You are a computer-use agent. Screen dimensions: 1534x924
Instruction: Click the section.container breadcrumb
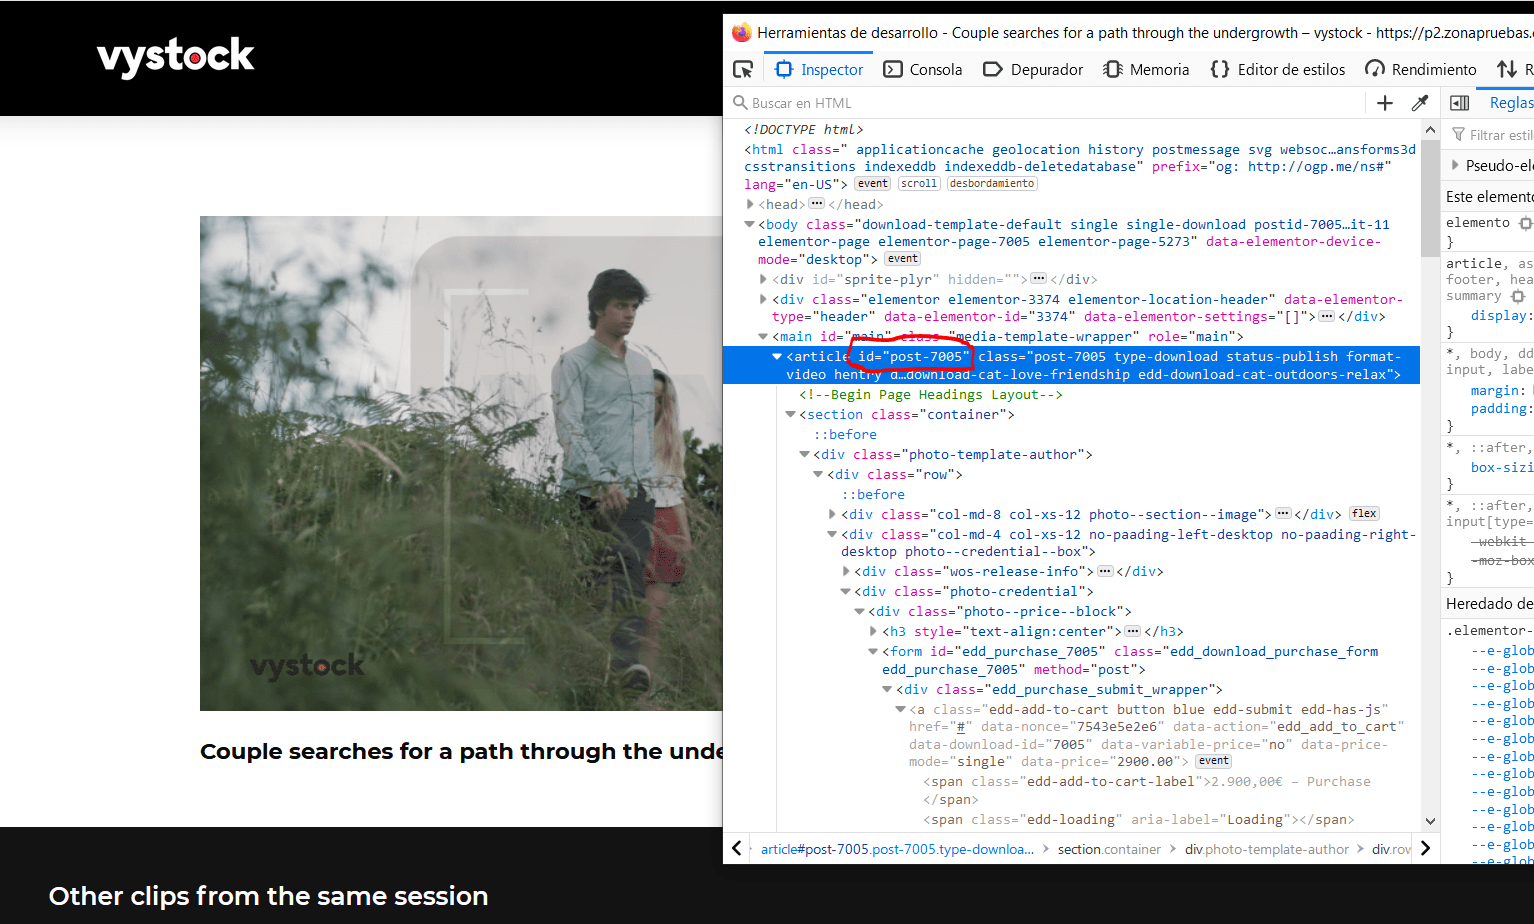pos(1109,849)
